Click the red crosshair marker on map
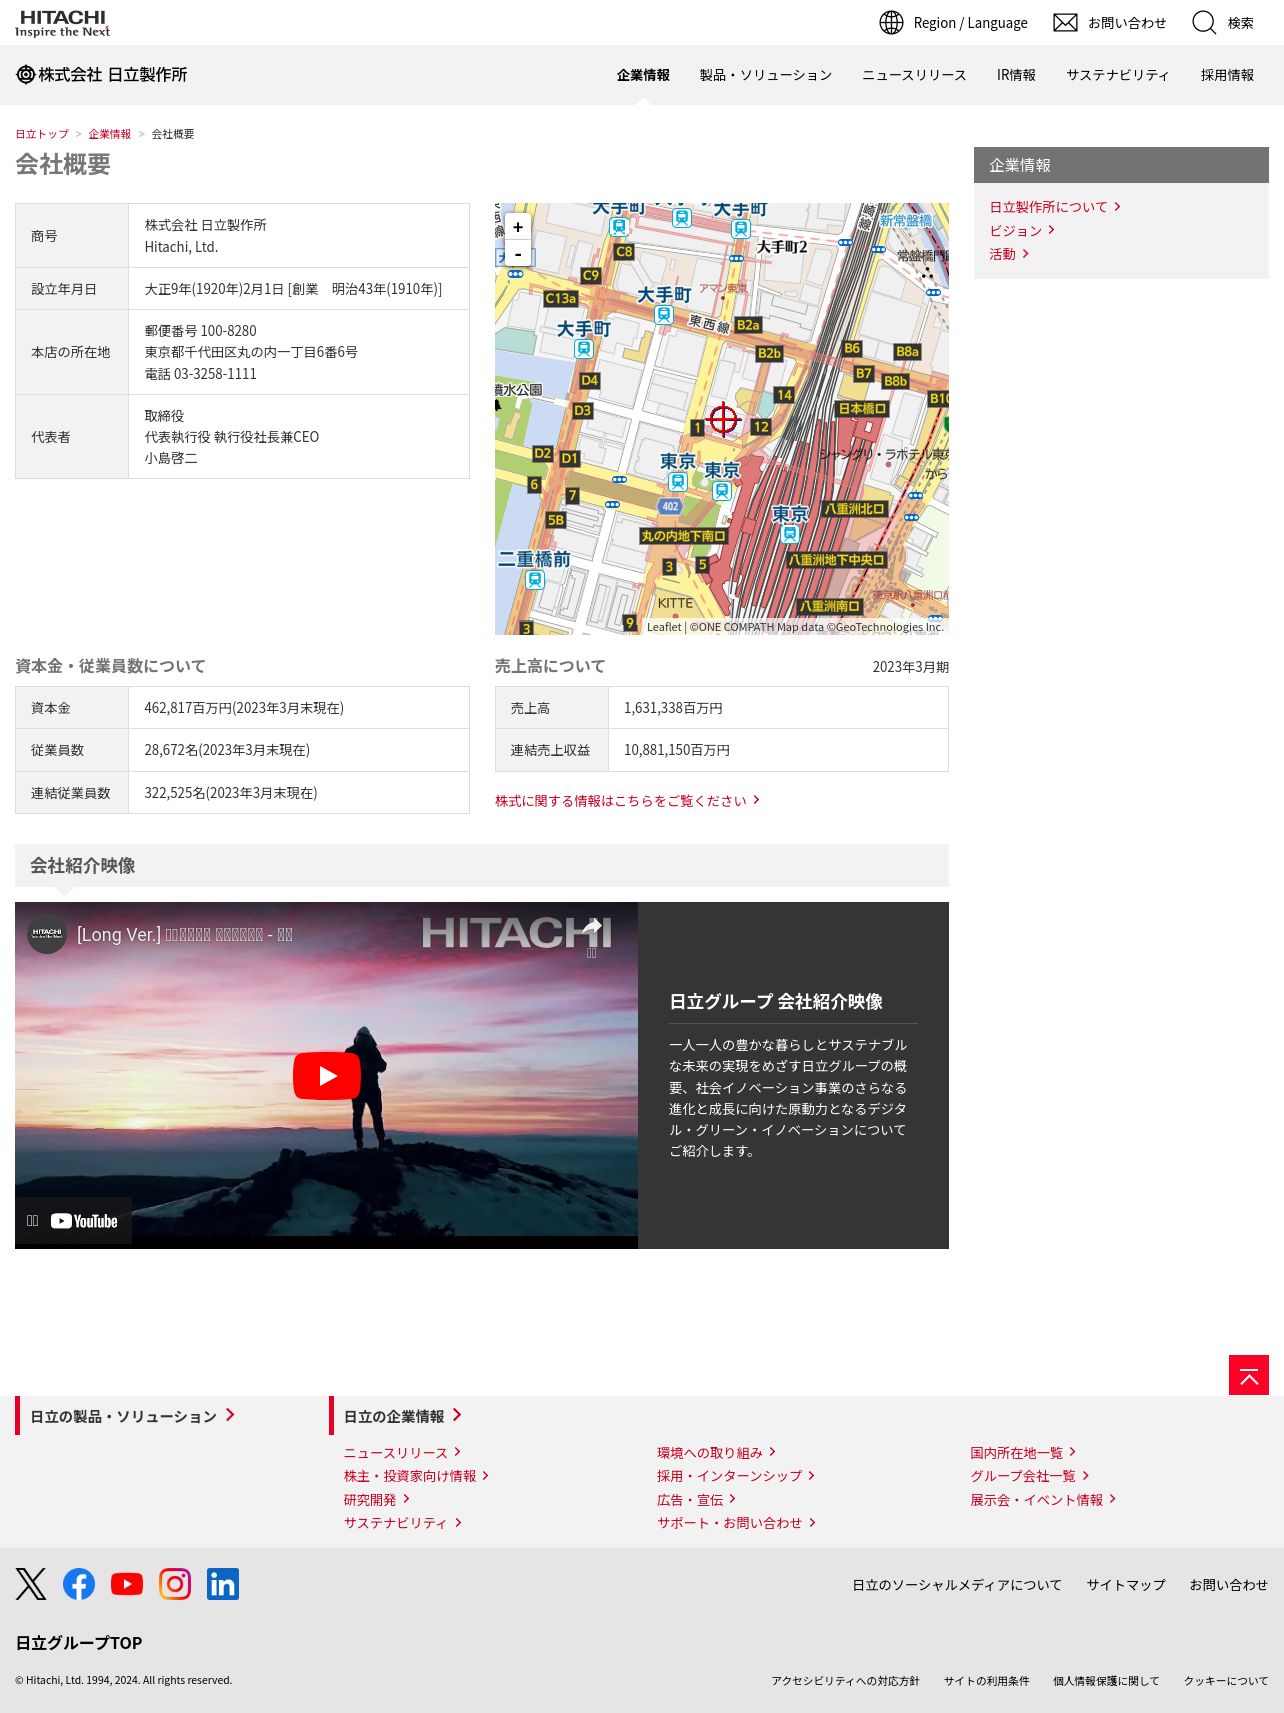This screenshot has height=1713, width=1284. coord(723,419)
